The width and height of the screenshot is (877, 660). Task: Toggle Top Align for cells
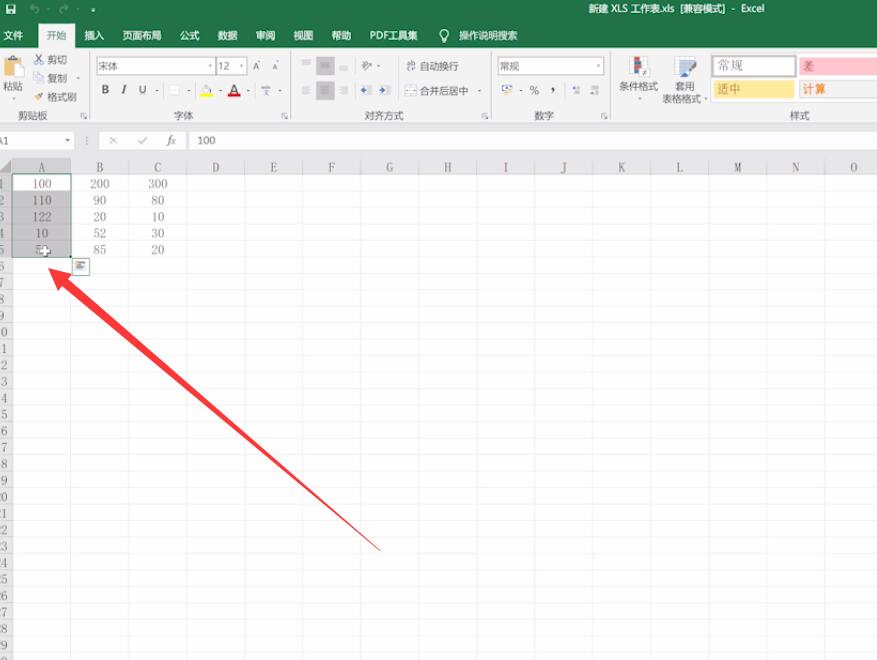click(x=306, y=65)
